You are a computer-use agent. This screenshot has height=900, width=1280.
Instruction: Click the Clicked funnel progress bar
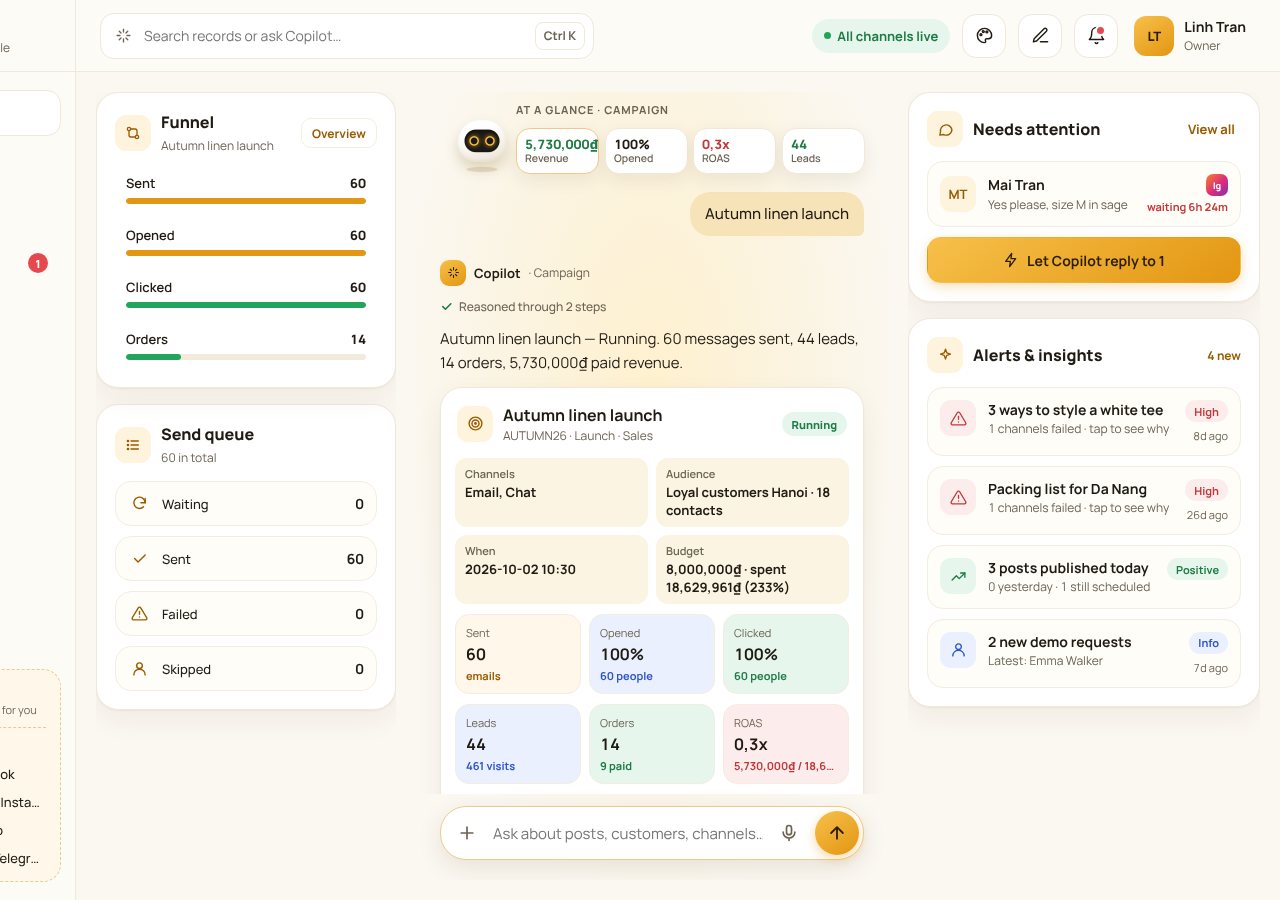[x=246, y=305]
